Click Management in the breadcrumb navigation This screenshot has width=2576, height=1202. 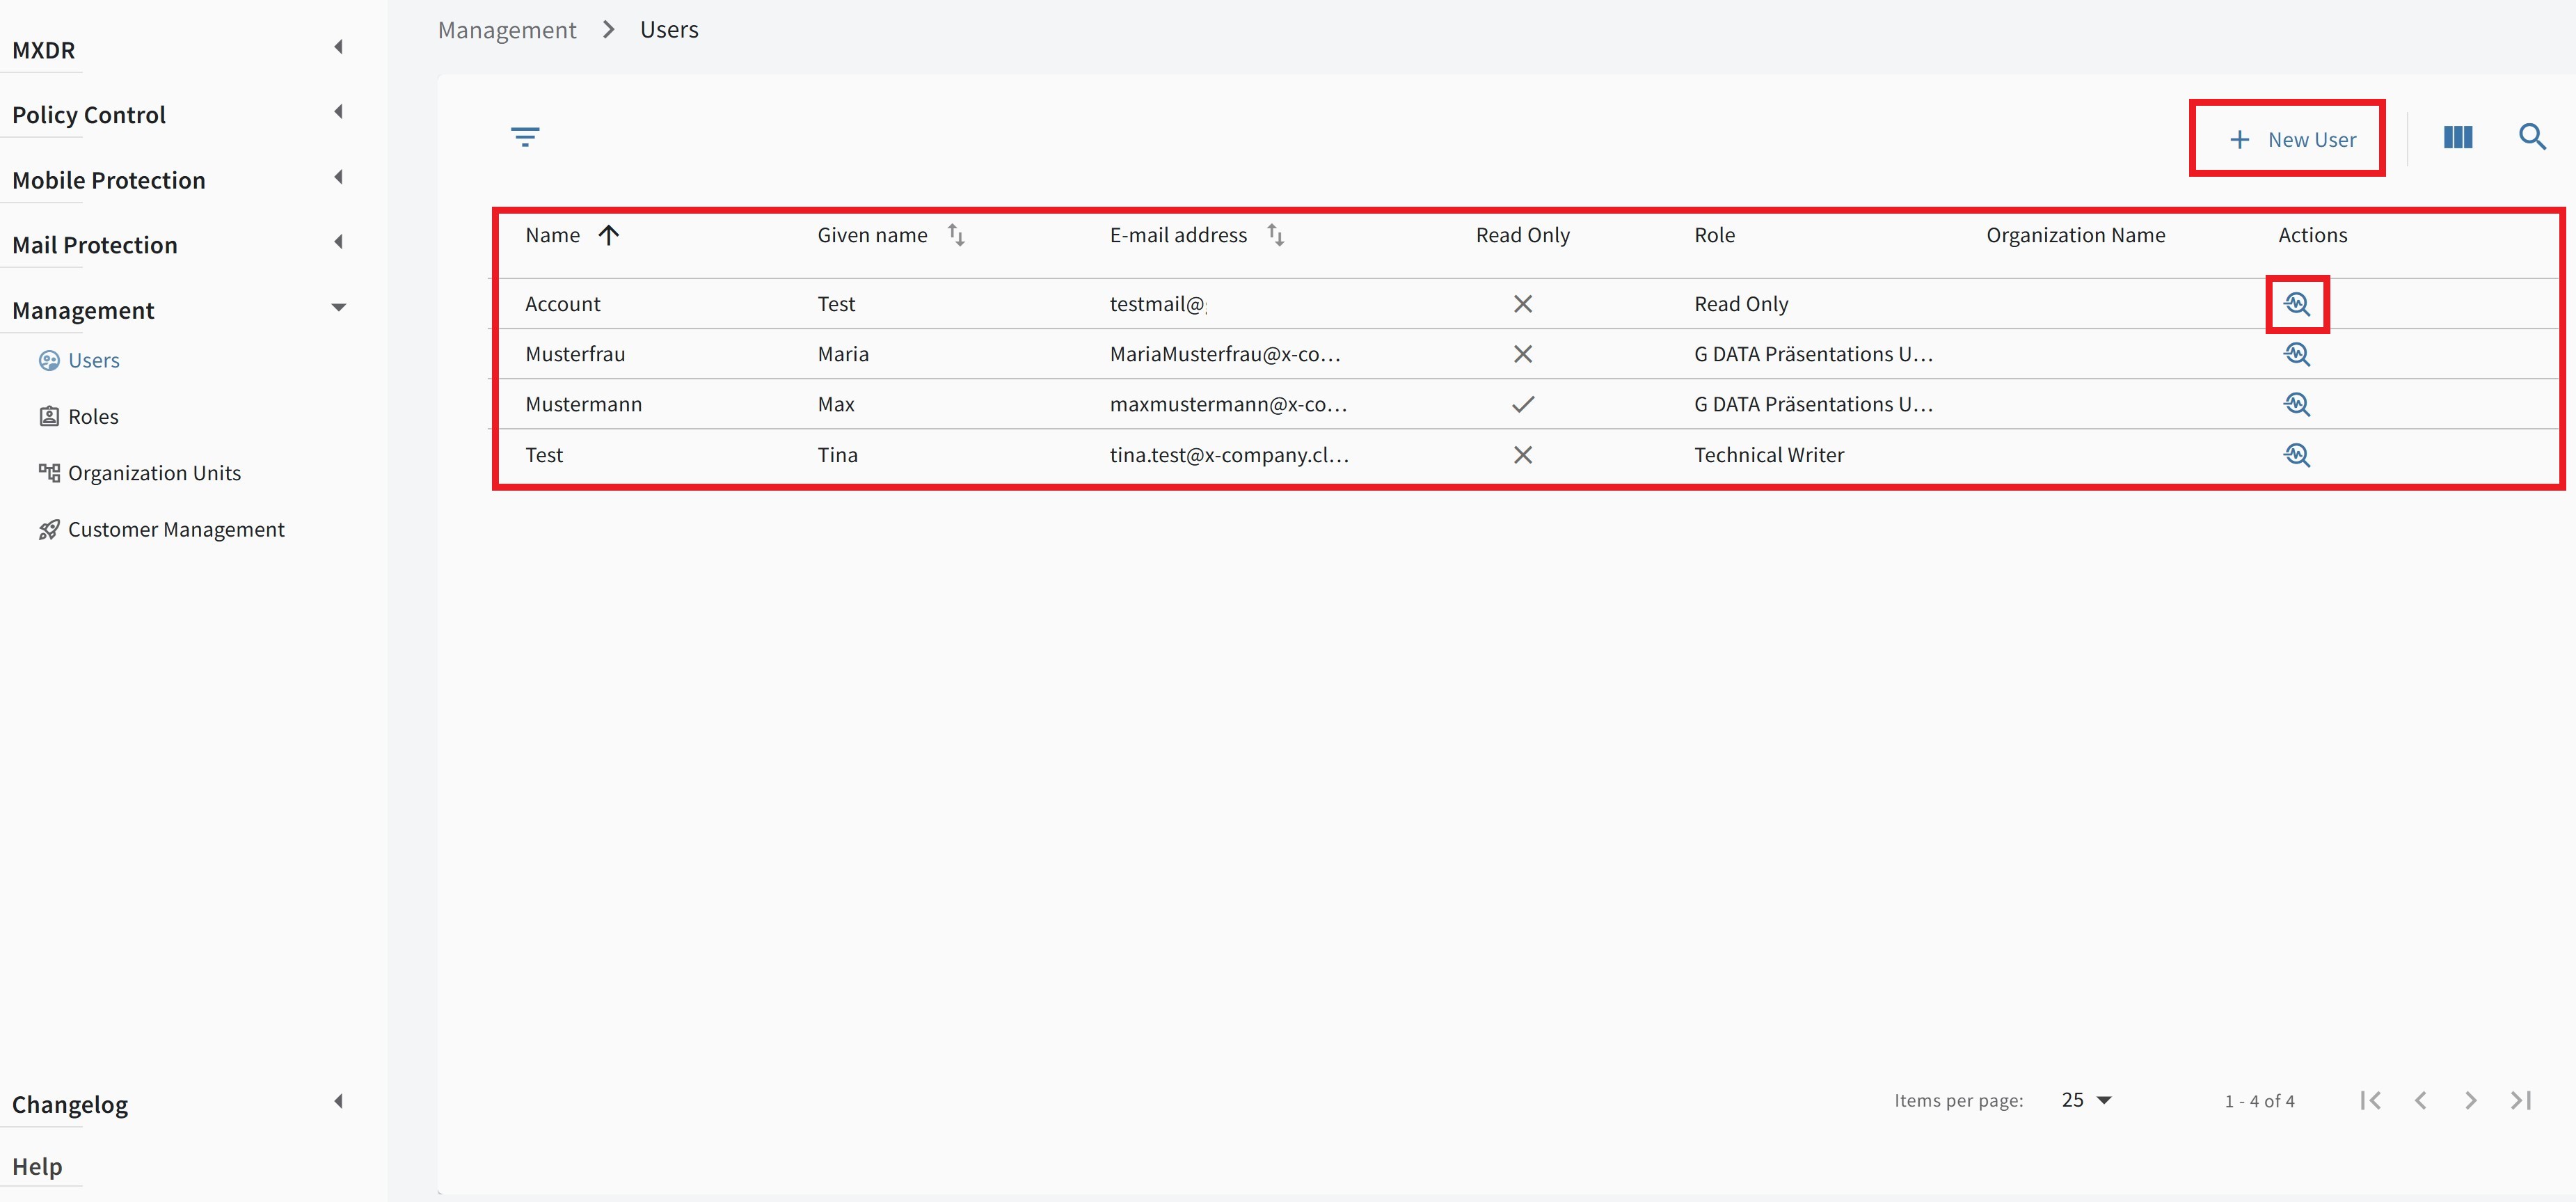[507, 29]
